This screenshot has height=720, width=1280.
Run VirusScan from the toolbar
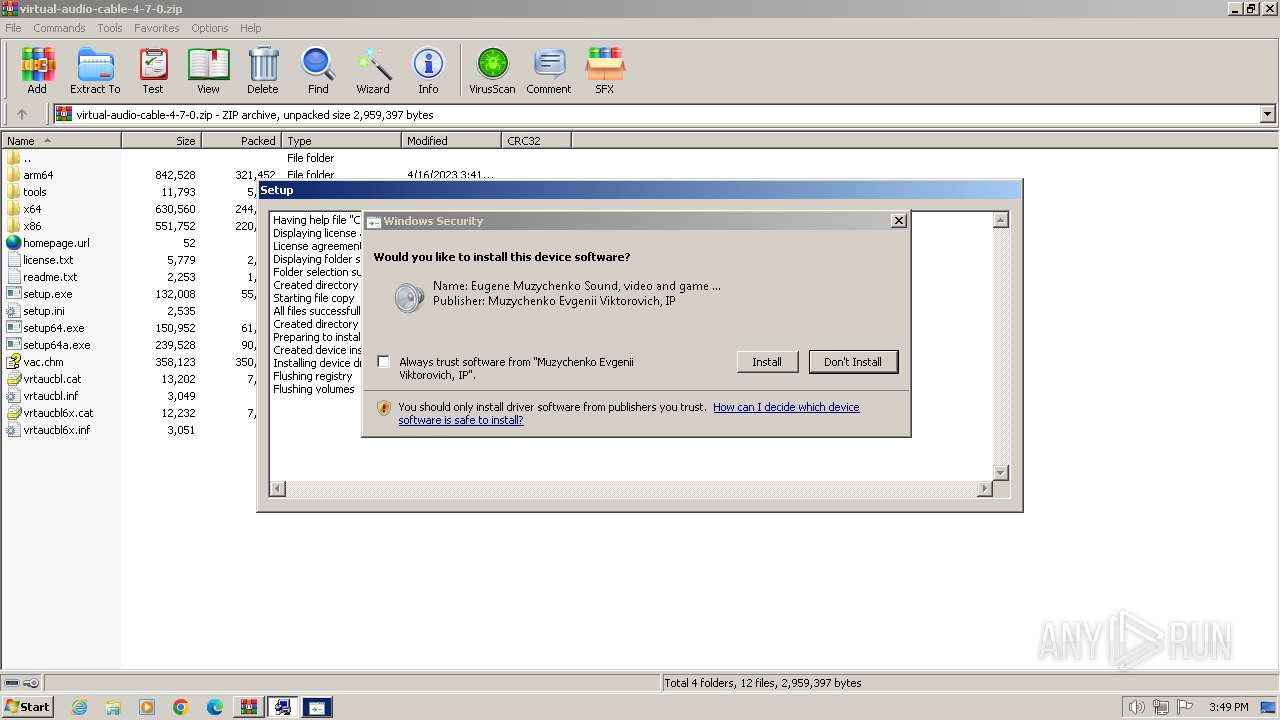[x=492, y=70]
